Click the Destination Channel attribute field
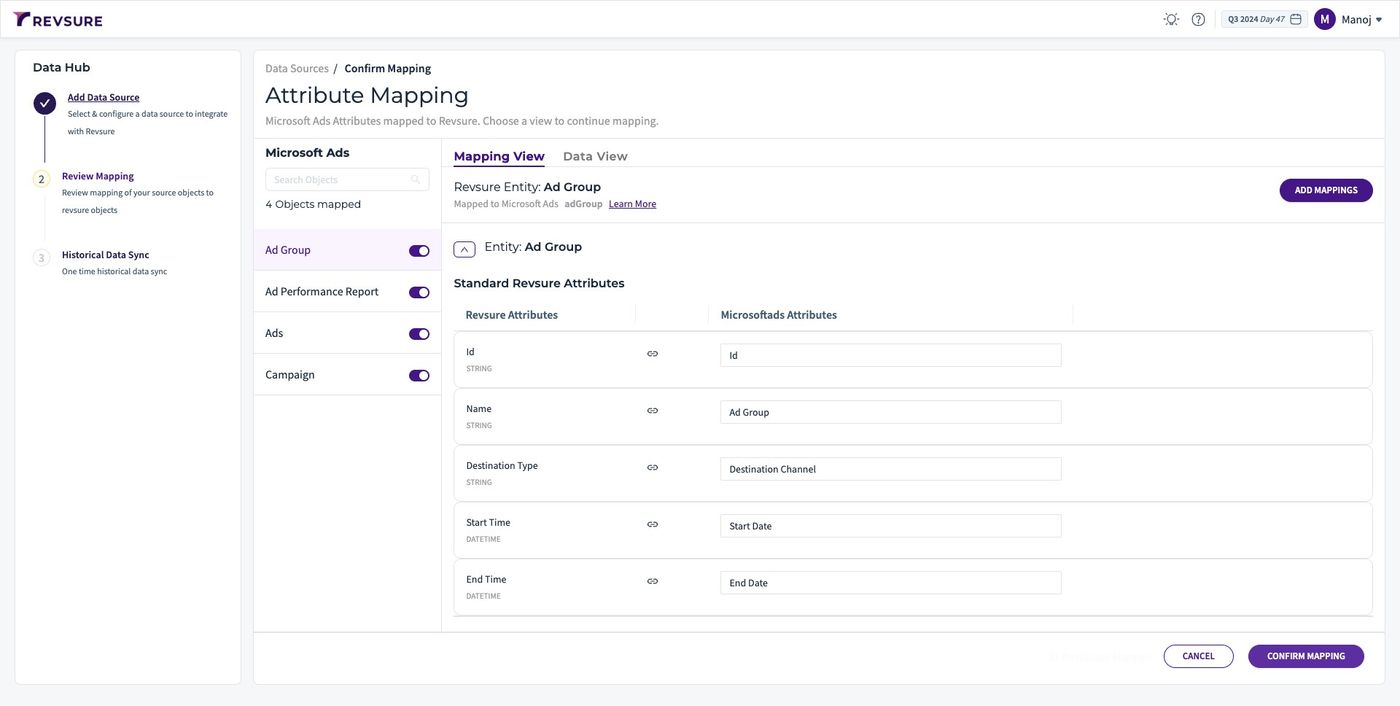 point(891,469)
